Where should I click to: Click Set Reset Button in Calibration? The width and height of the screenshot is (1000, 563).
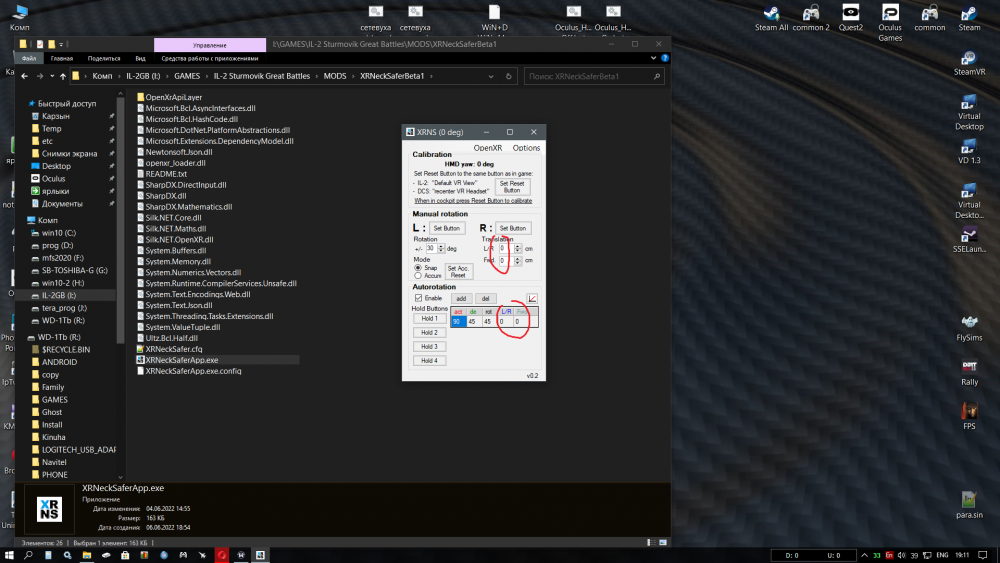click(x=512, y=186)
